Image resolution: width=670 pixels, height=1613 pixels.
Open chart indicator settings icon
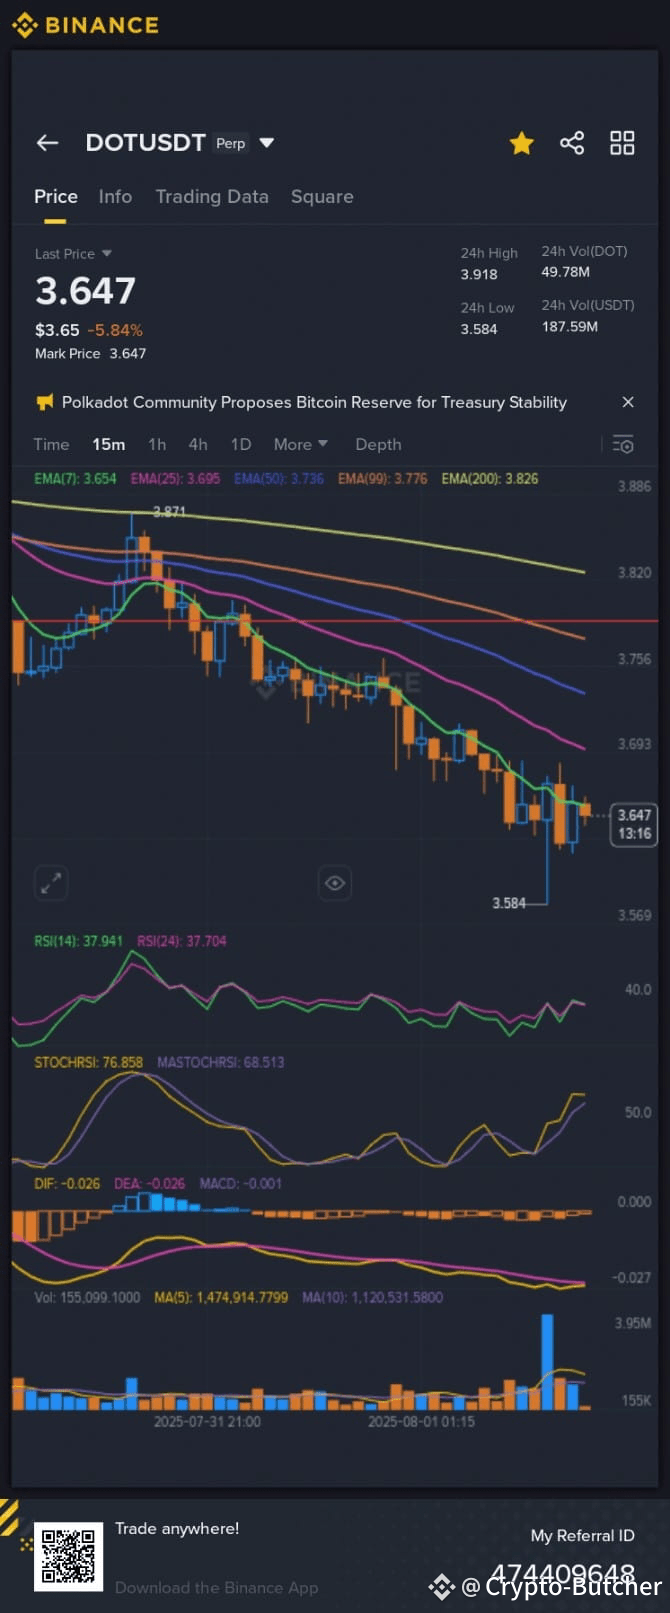(x=623, y=444)
